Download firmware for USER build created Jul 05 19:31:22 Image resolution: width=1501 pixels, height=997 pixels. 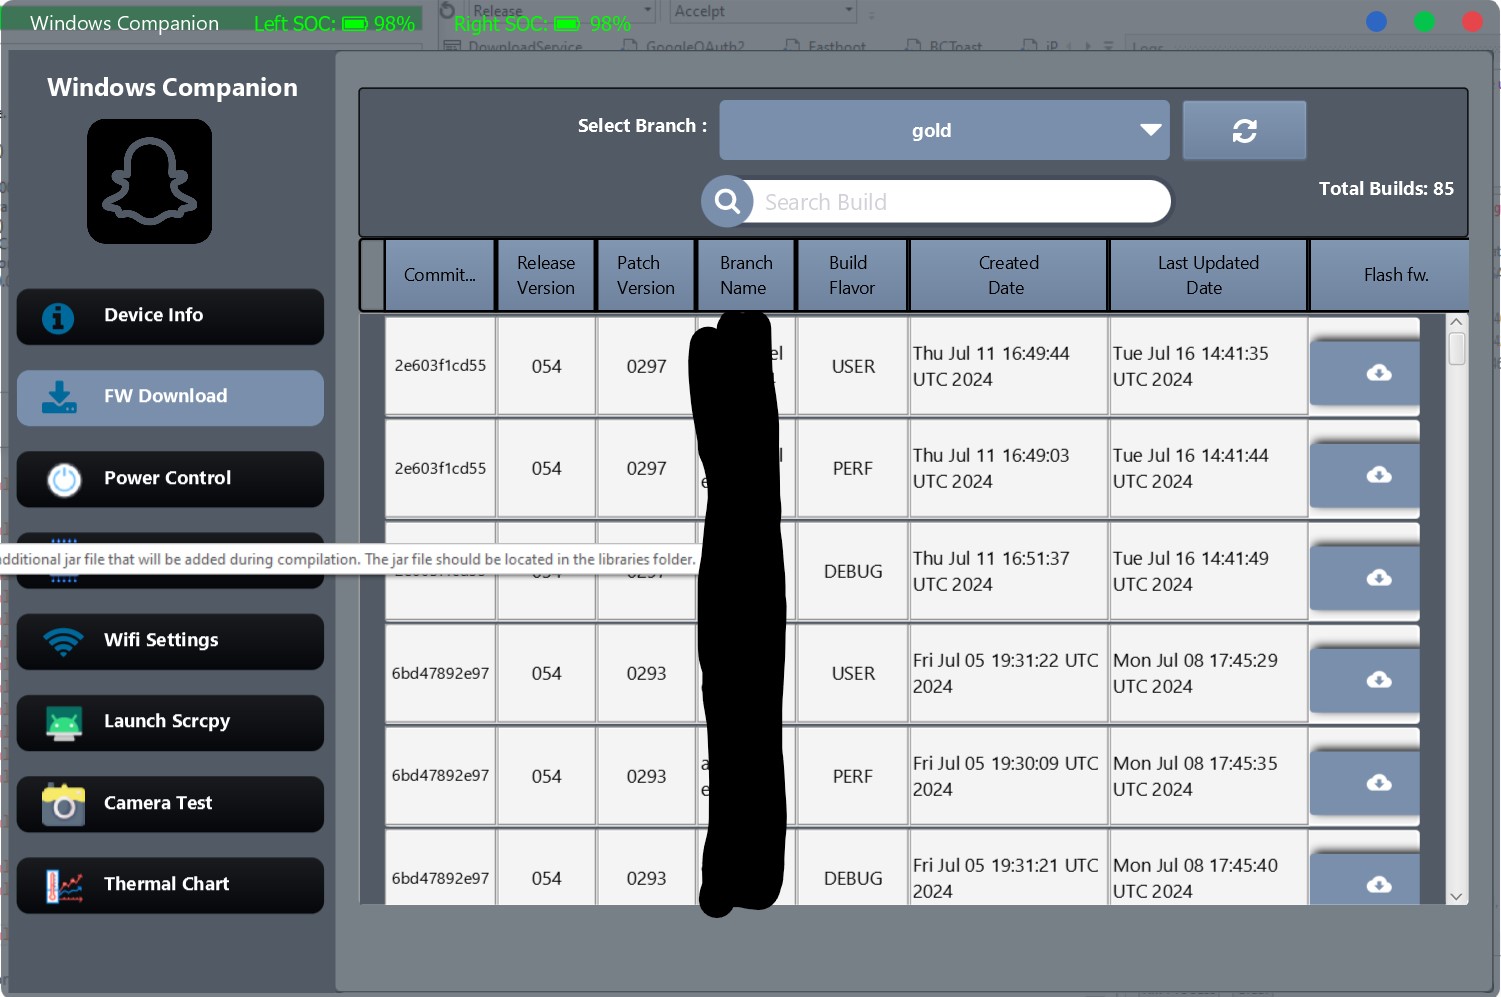point(1364,680)
